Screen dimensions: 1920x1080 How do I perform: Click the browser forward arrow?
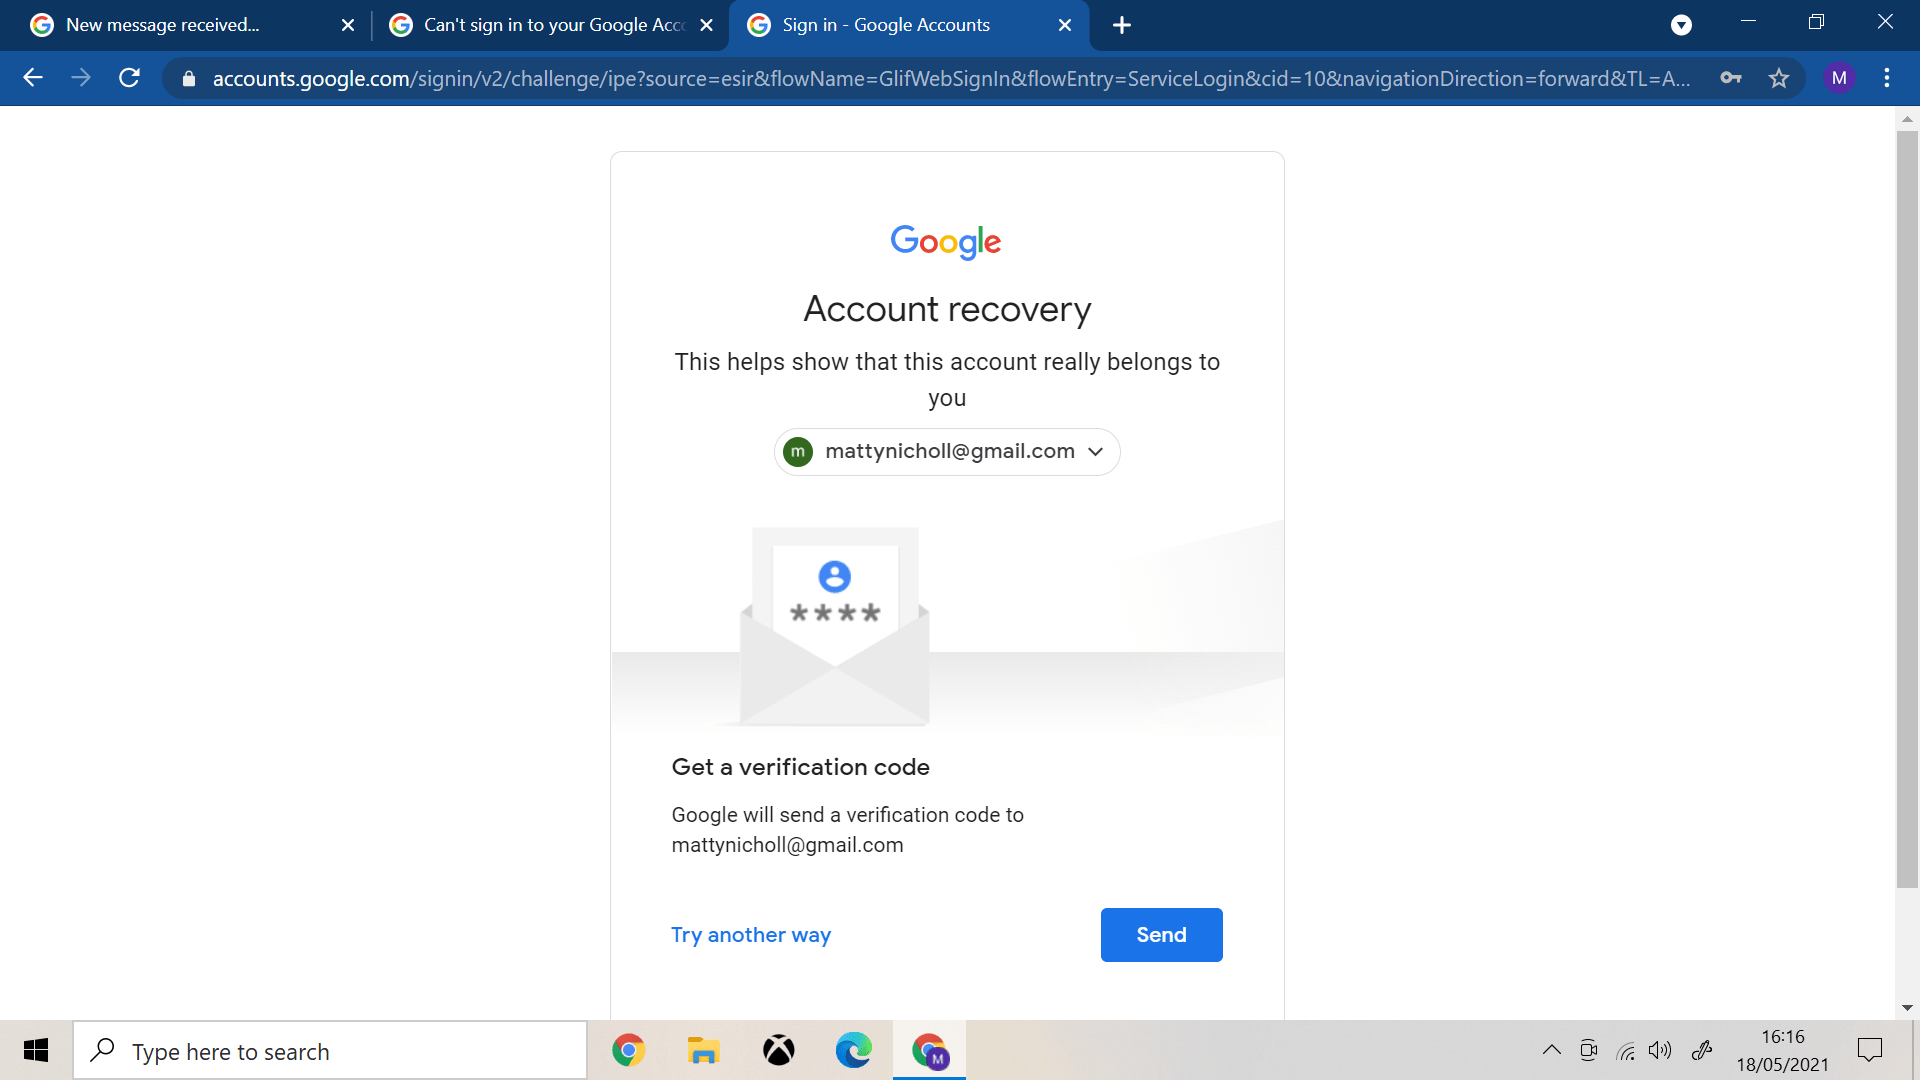click(x=81, y=78)
